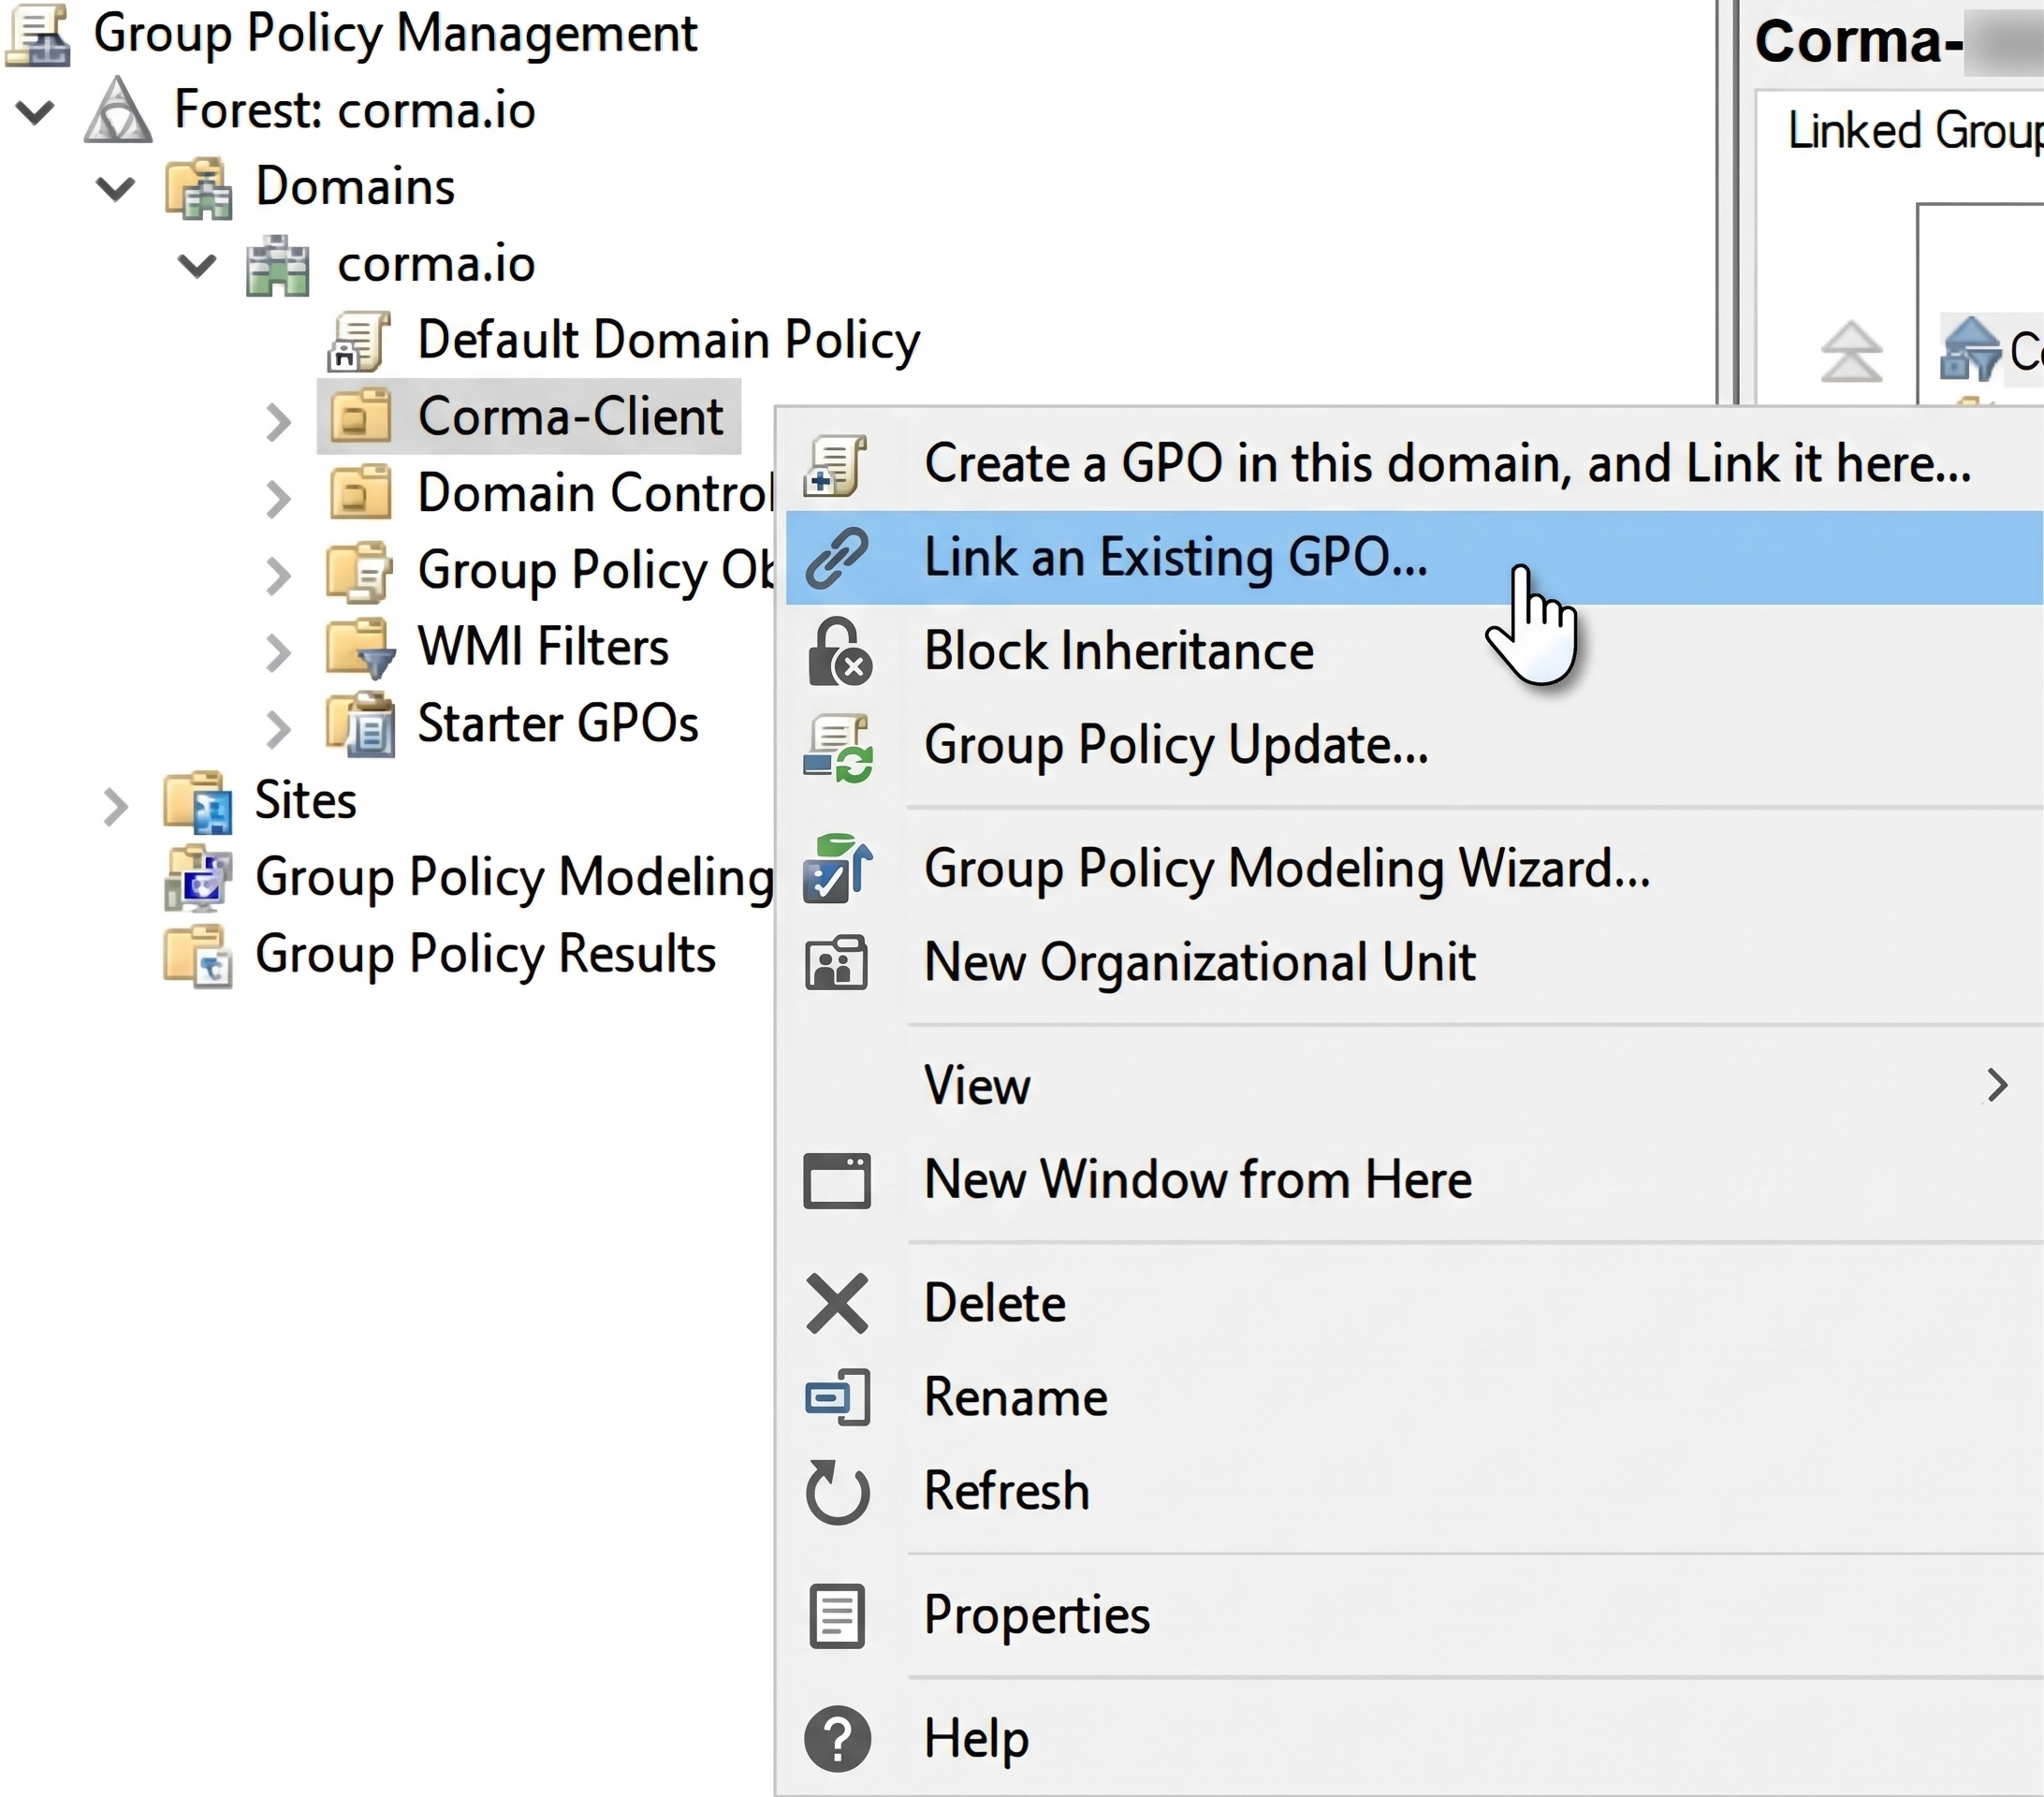Collapse the Domains tree node
The height and width of the screenshot is (1797, 2044).
116,187
